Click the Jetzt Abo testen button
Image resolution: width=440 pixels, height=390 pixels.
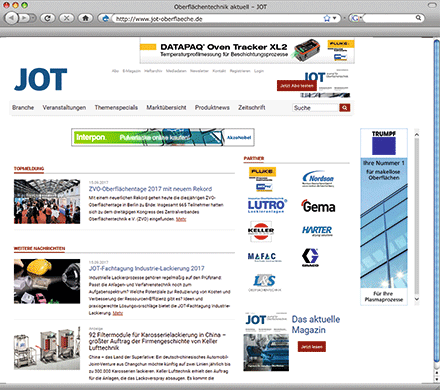pyautogui.click(x=297, y=86)
